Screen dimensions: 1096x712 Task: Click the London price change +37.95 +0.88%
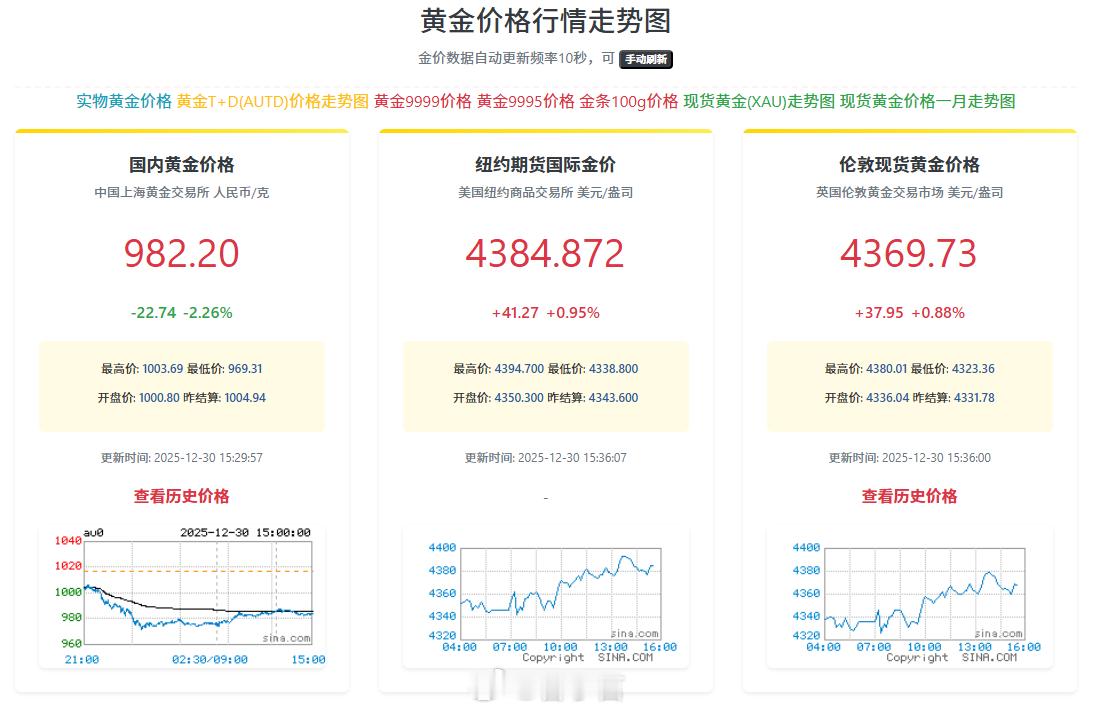point(908,312)
